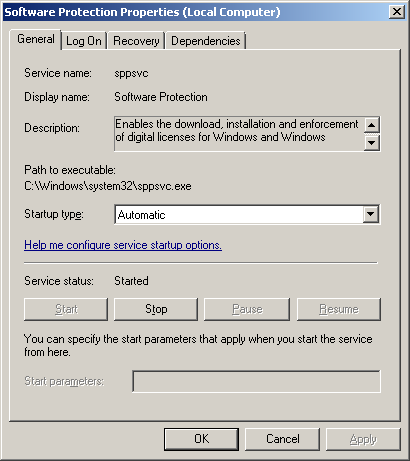Expand the Startup type dropdown arrow
This screenshot has width=410, height=461.
click(371, 214)
